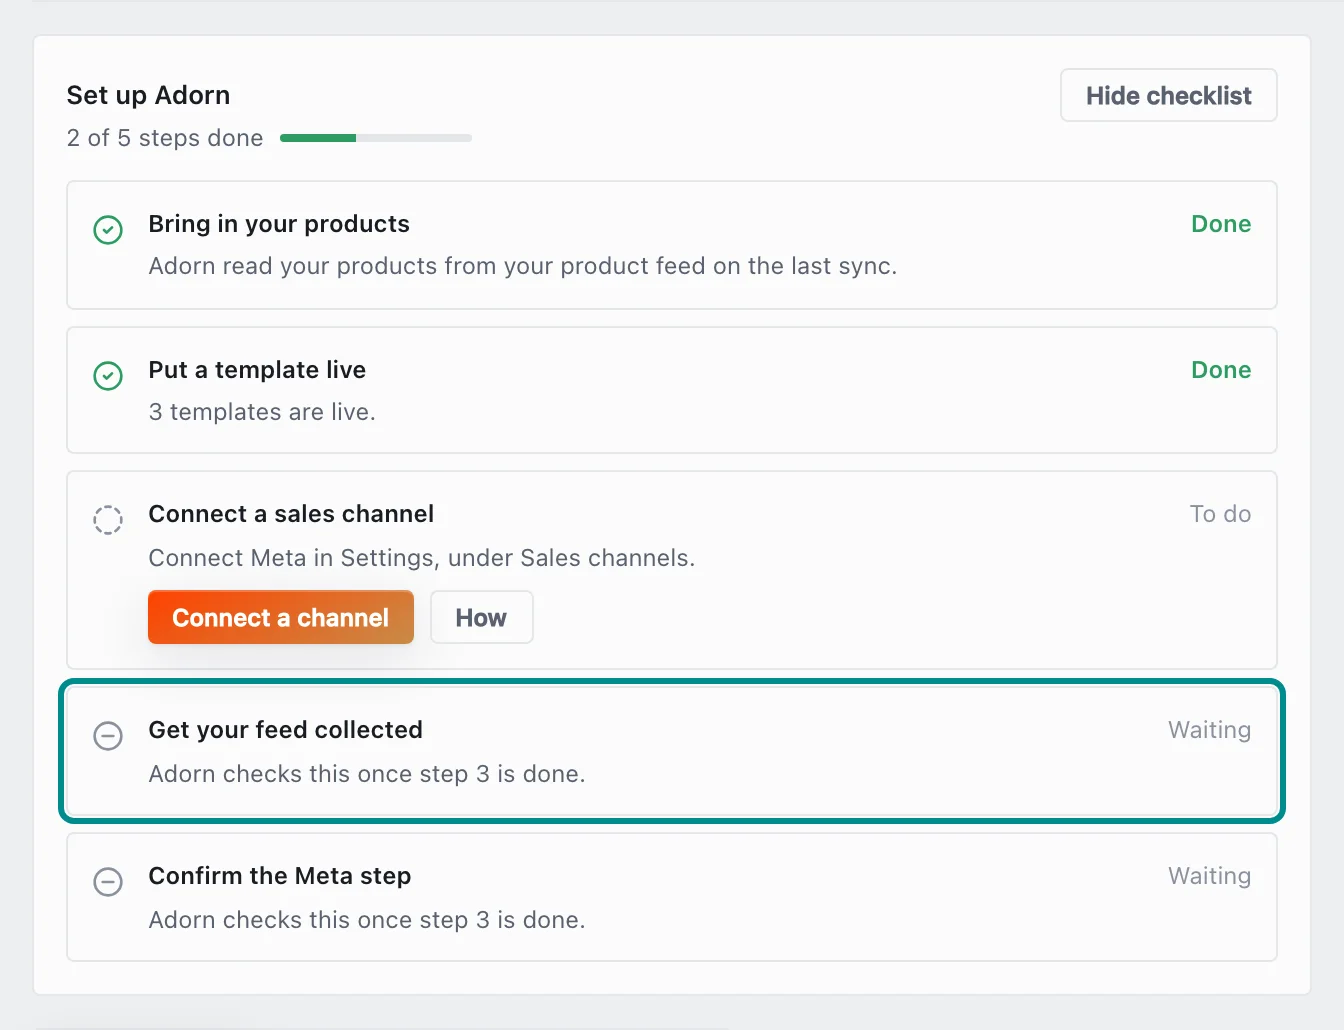Click the Done status on Put a template live
The image size is (1344, 1030).
[x=1221, y=370]
